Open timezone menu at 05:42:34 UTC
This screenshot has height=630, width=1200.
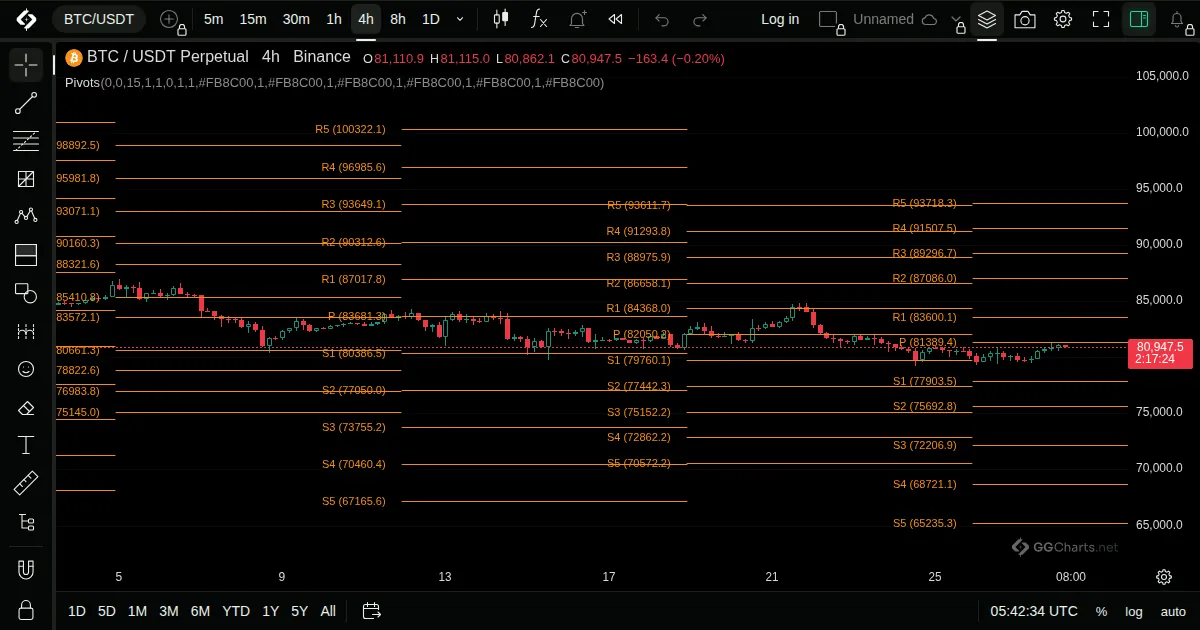[1034, 611]
